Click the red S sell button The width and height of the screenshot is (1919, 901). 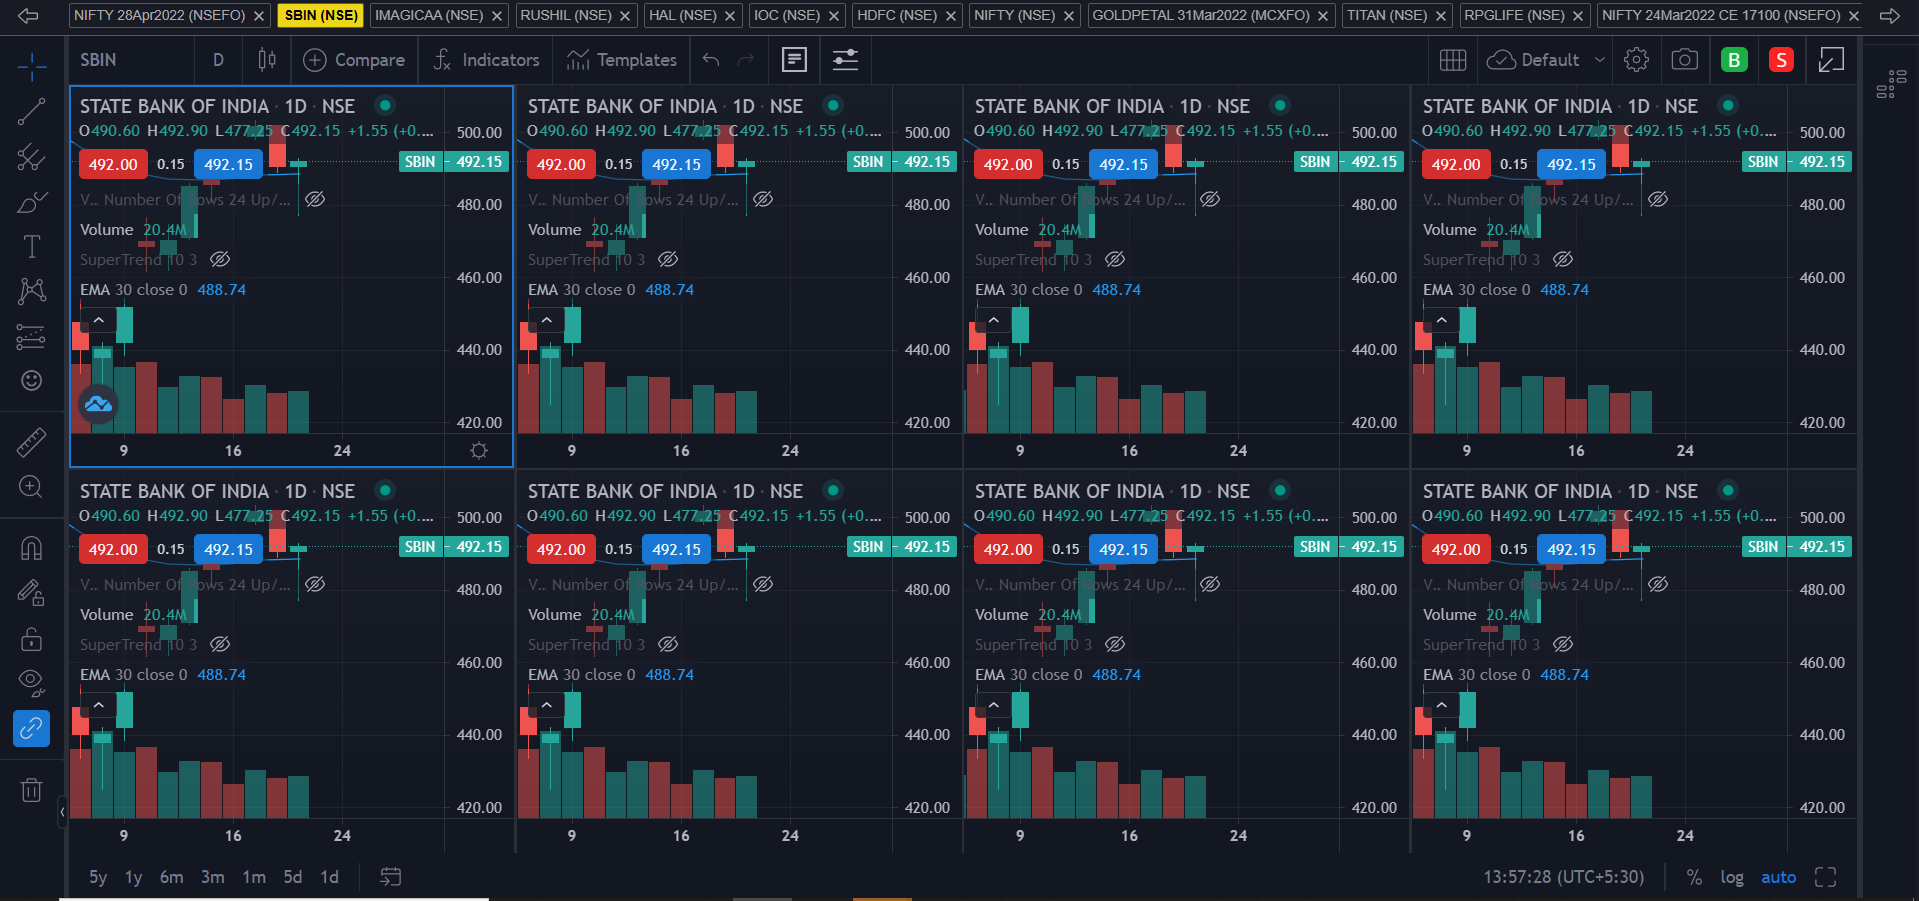click(x=1781, y=60)
